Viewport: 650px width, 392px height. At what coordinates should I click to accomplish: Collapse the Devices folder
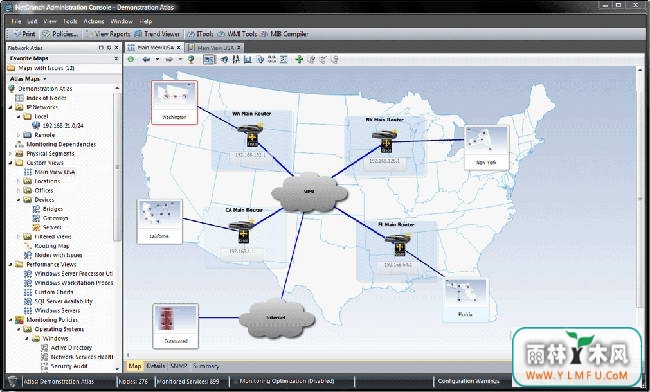coord(18,200)
